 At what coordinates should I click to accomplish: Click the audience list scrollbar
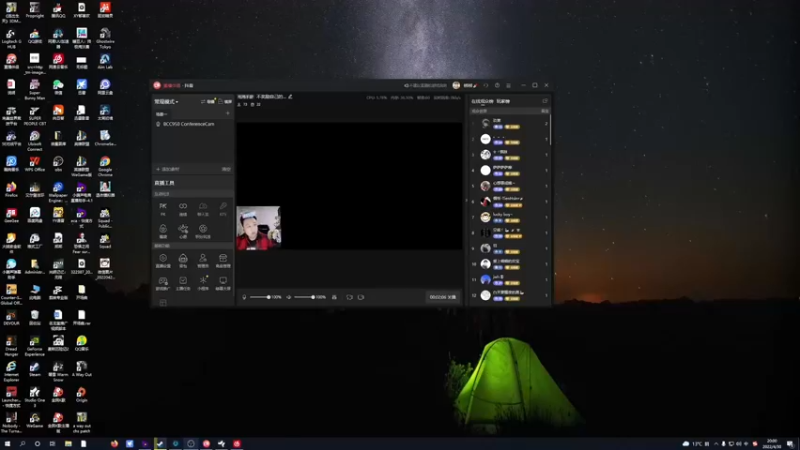551,131
